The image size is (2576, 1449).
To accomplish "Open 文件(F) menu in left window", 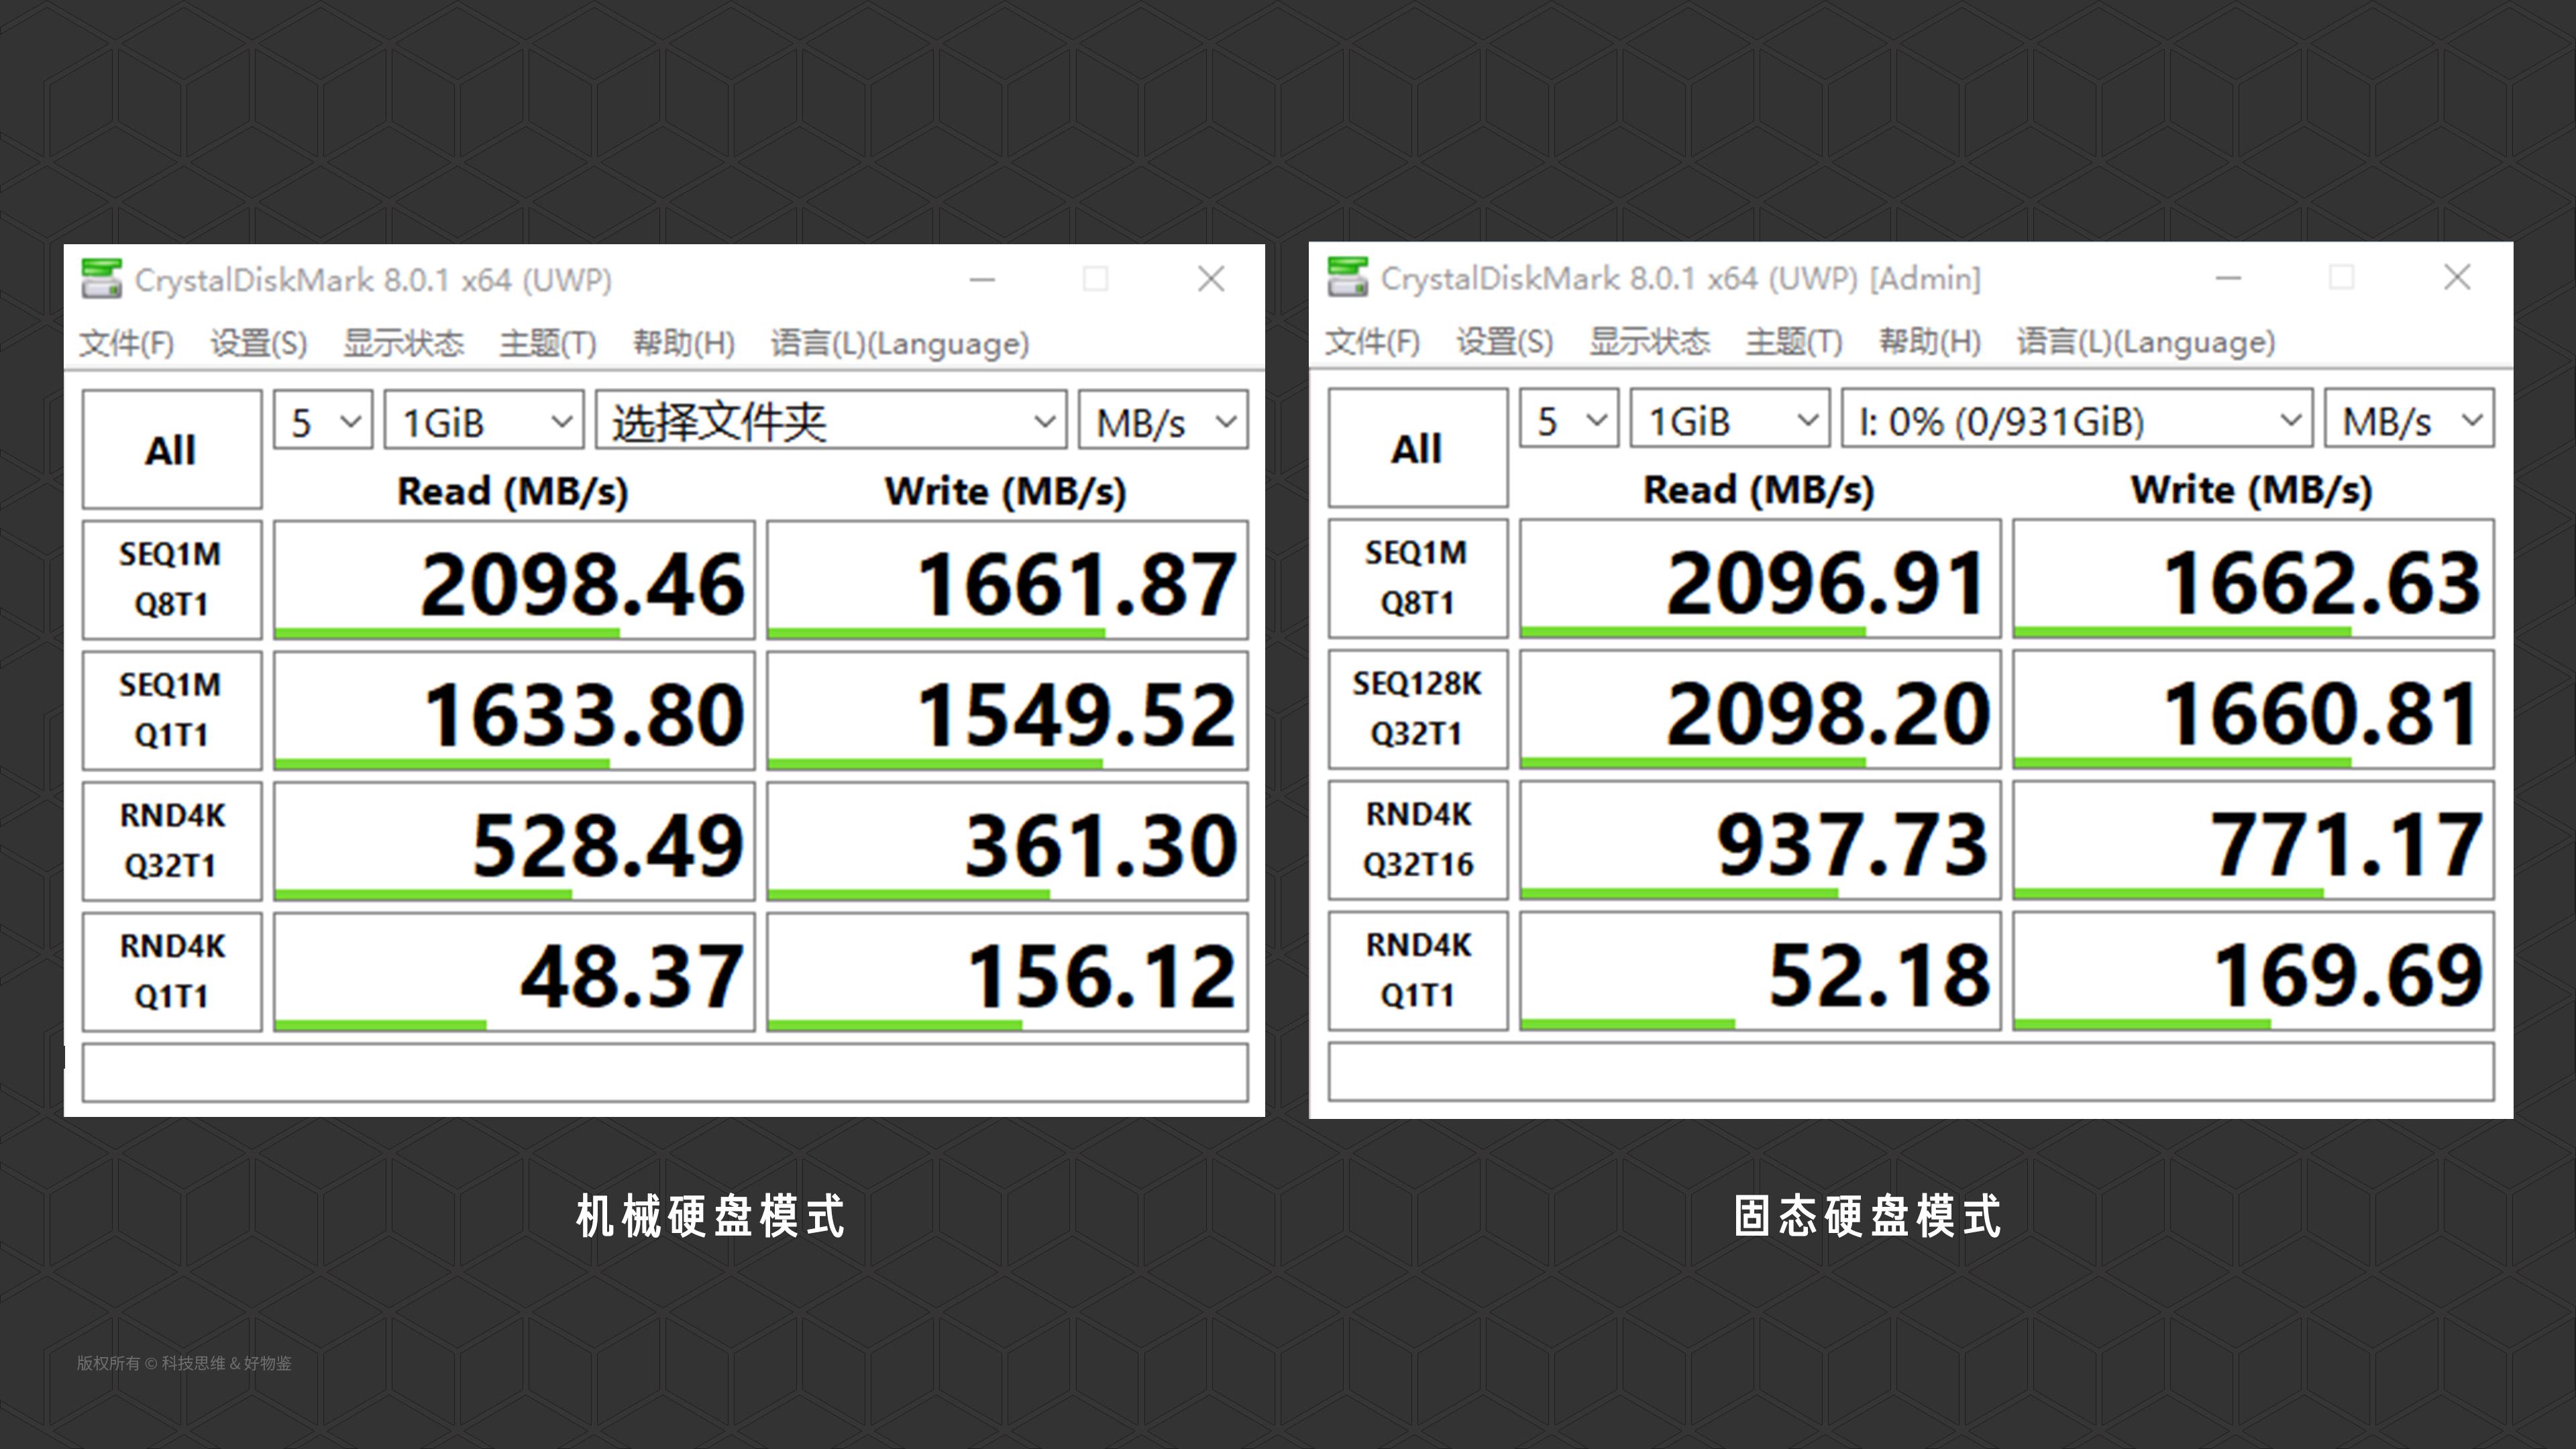I will 127,344.
